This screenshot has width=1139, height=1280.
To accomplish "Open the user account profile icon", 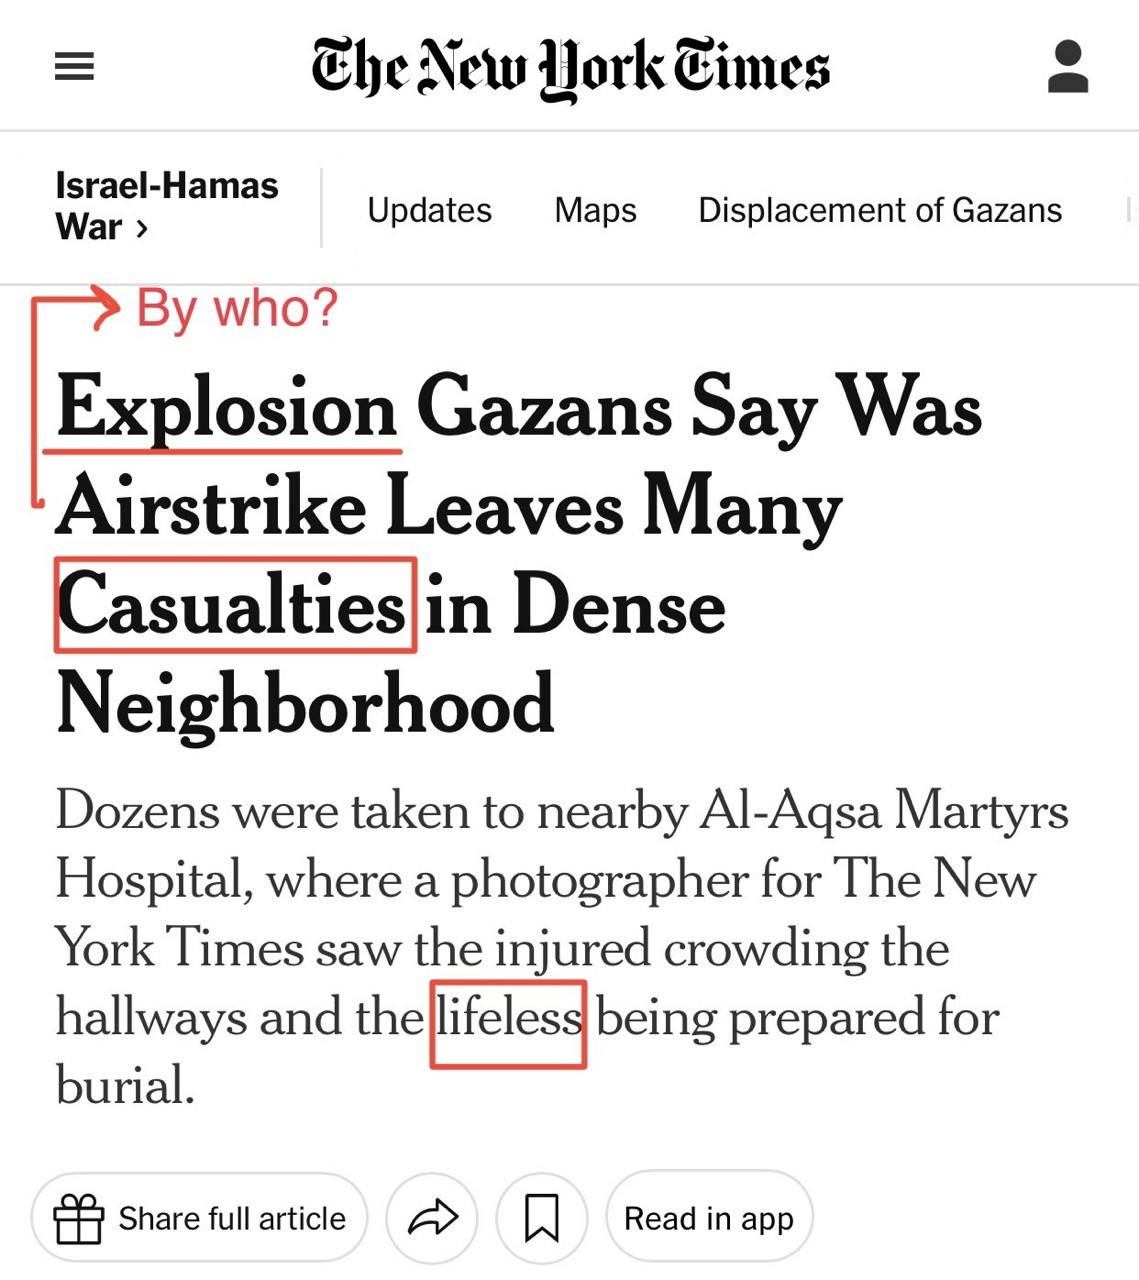I will (x=1067, y=67).
